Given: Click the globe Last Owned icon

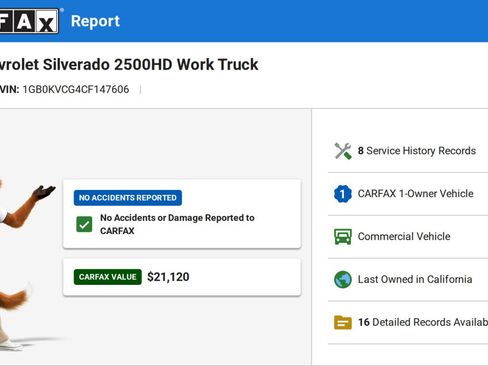Looking at the screenshot, I should point(343,279).
